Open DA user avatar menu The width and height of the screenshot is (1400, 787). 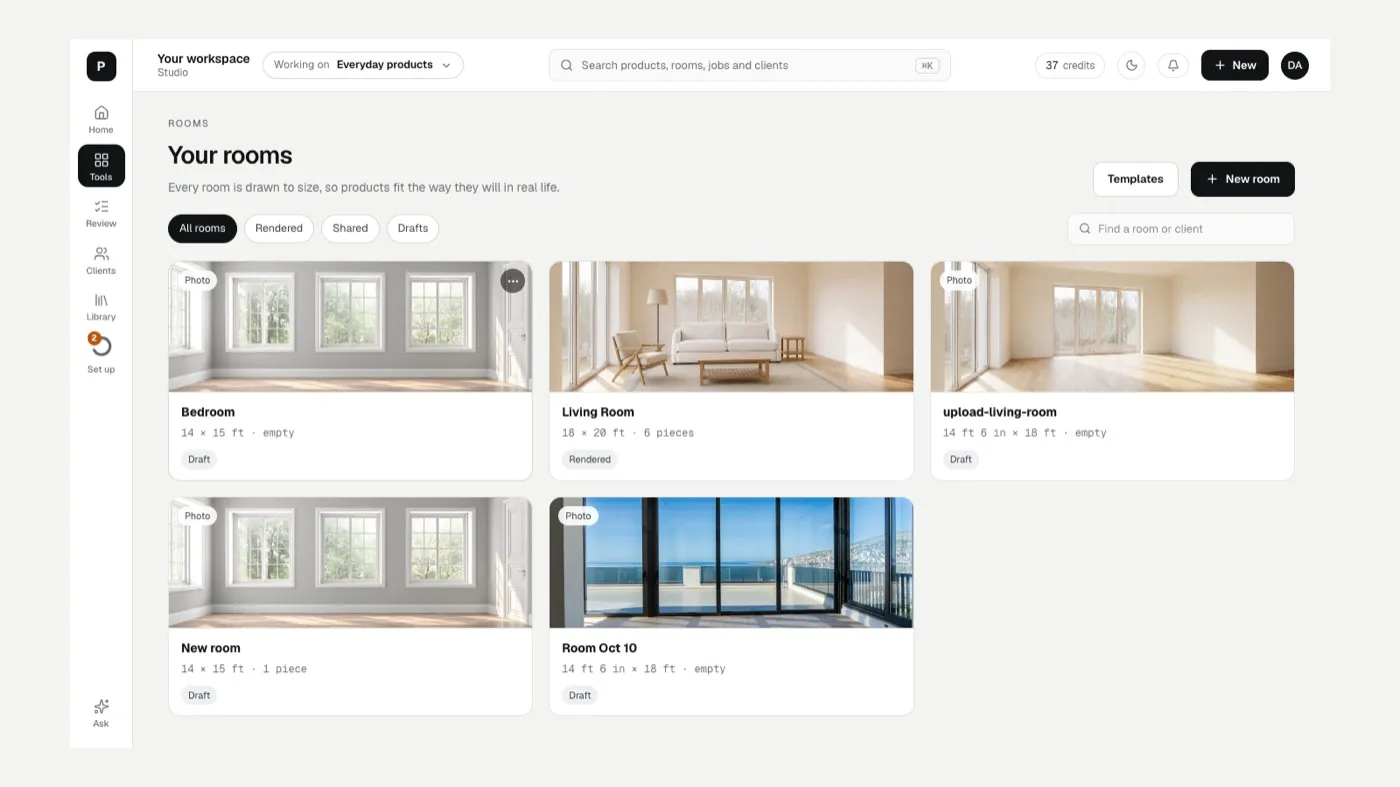(1295, 65)
